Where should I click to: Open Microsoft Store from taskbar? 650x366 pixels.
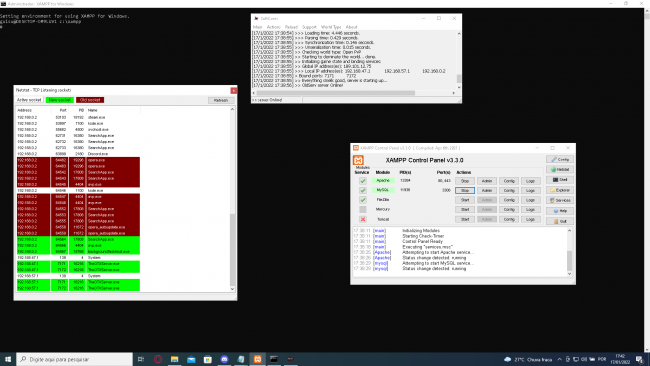coord(208,359)
